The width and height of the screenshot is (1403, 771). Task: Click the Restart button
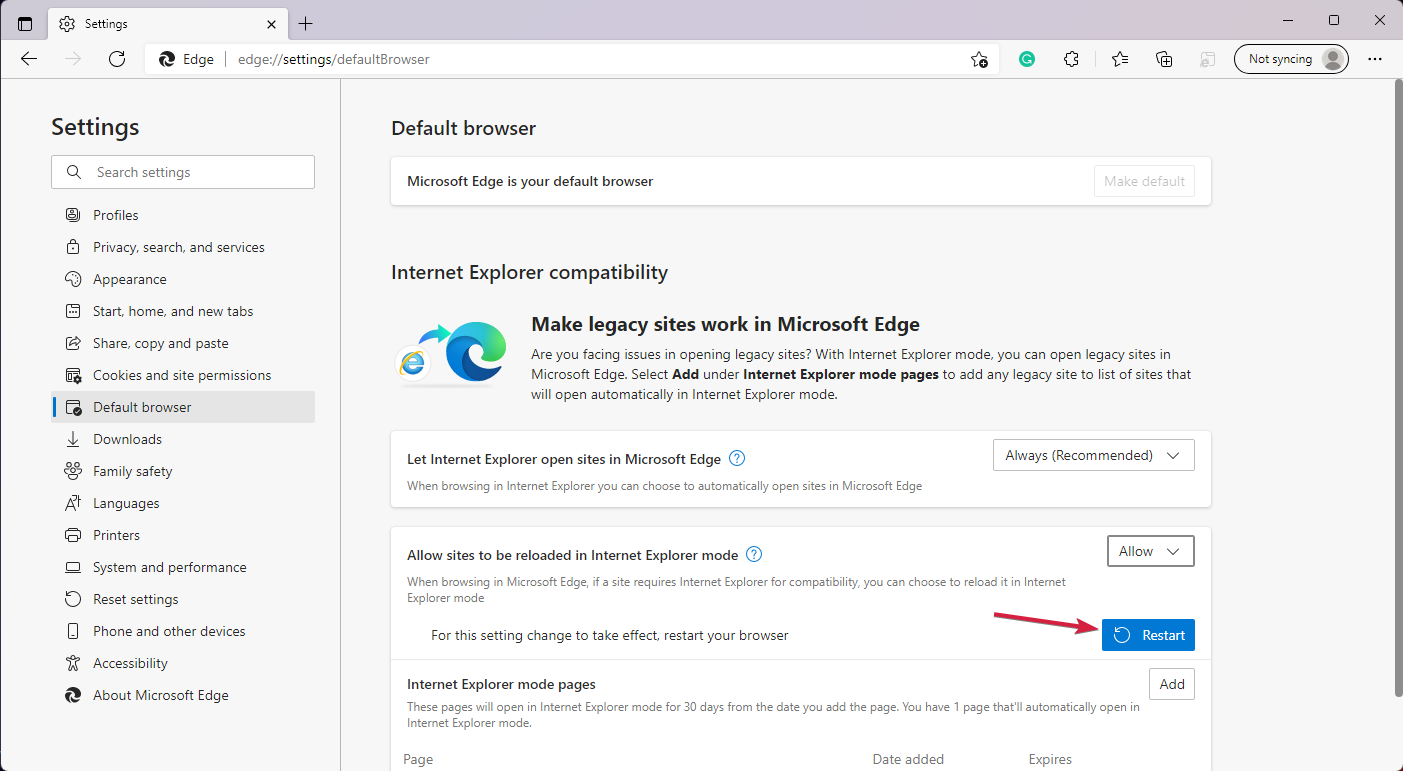click(1148, 634)
